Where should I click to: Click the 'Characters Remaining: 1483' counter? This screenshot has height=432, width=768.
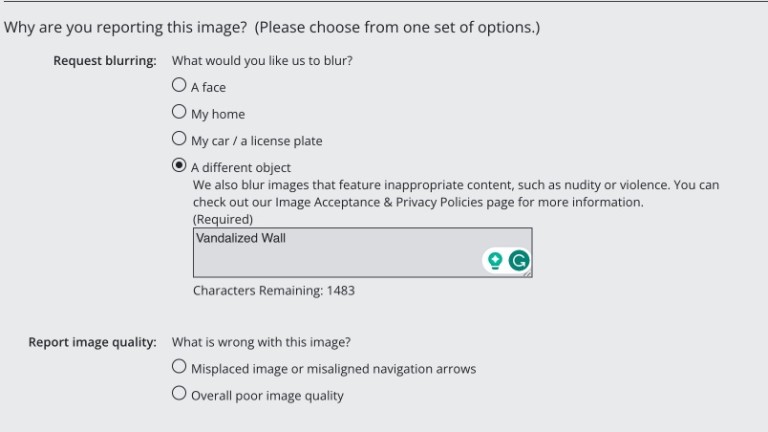pyautogui.click(x=273, y=291)
